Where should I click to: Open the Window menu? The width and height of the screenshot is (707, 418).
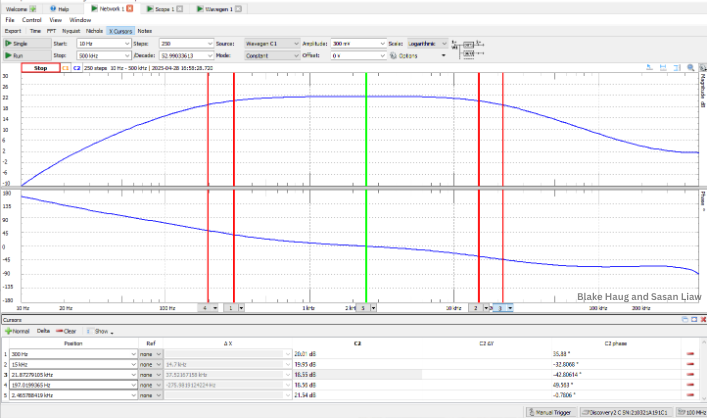coord(80,20)
